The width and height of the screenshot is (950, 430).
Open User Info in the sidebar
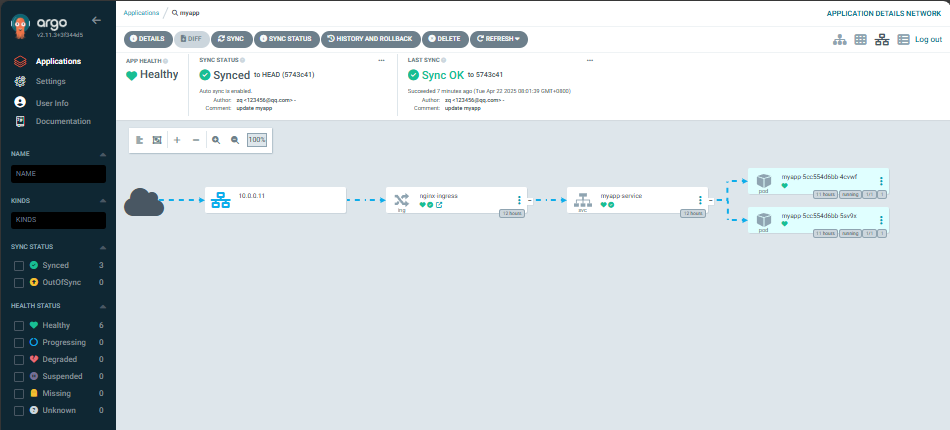pyautogui.click(x=52, y=103)
